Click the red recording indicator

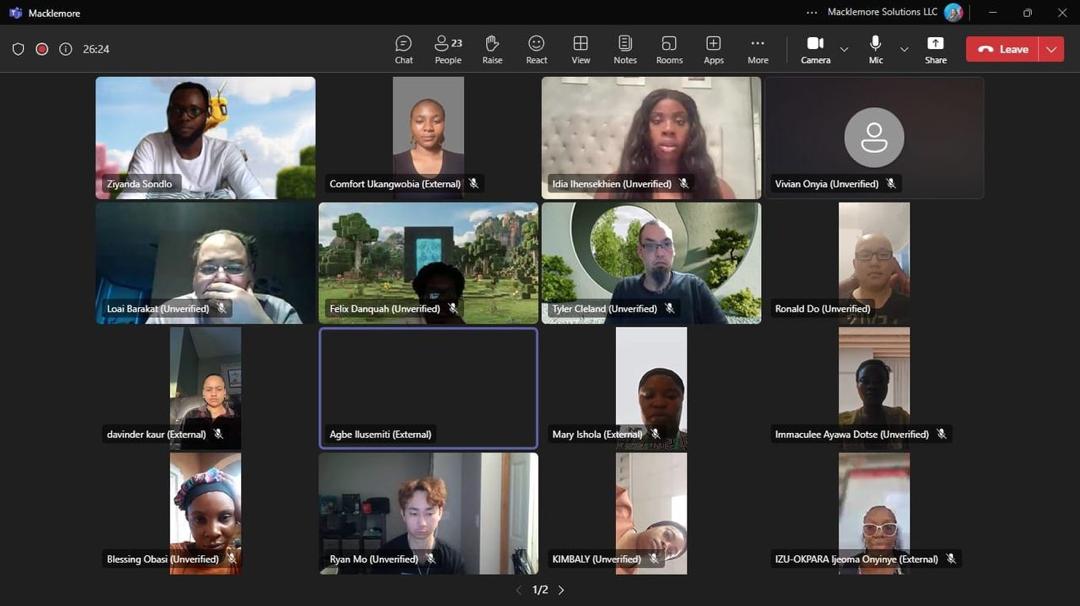(x=42, y=49)
